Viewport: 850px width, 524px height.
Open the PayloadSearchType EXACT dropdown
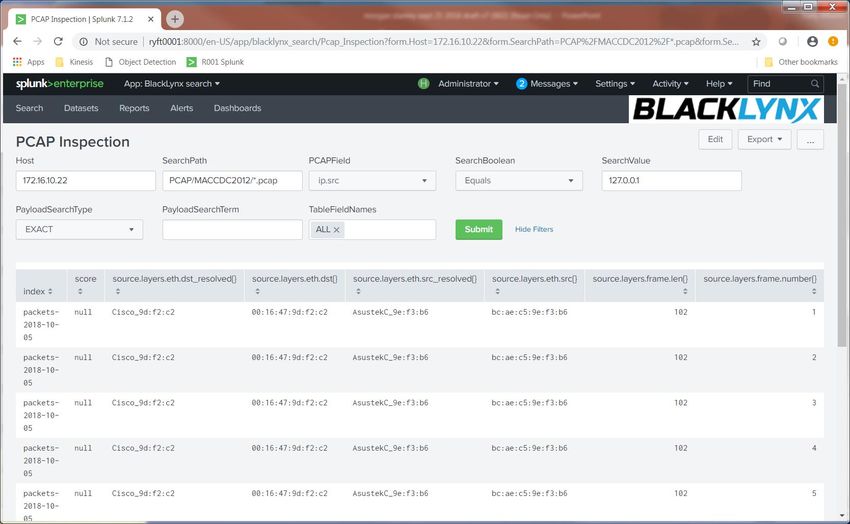click(x=79, y=229)
